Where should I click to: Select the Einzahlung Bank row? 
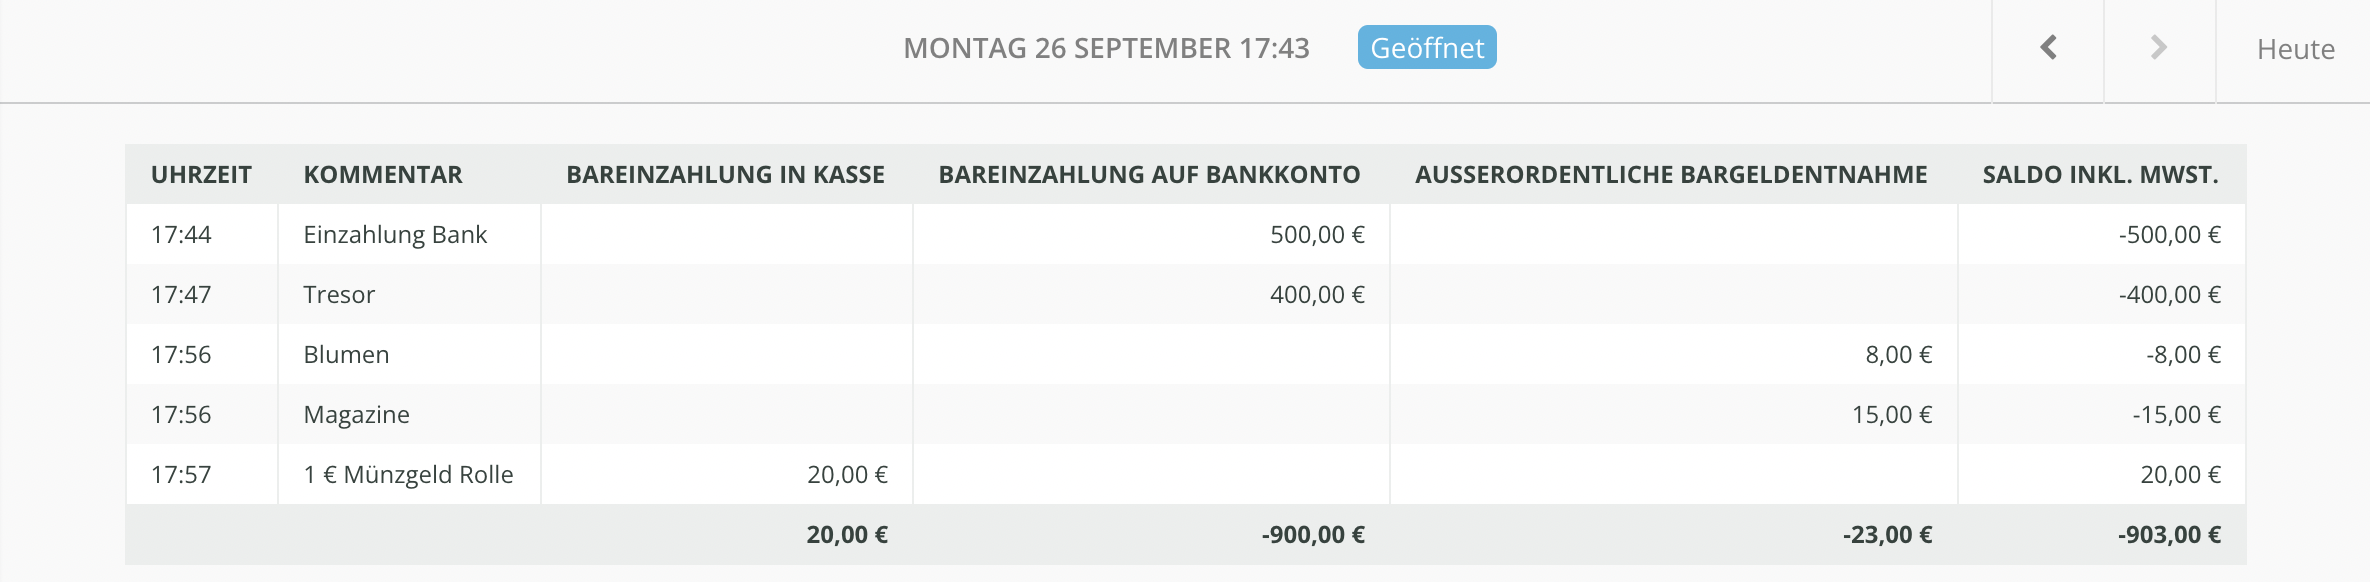(395, 235)
